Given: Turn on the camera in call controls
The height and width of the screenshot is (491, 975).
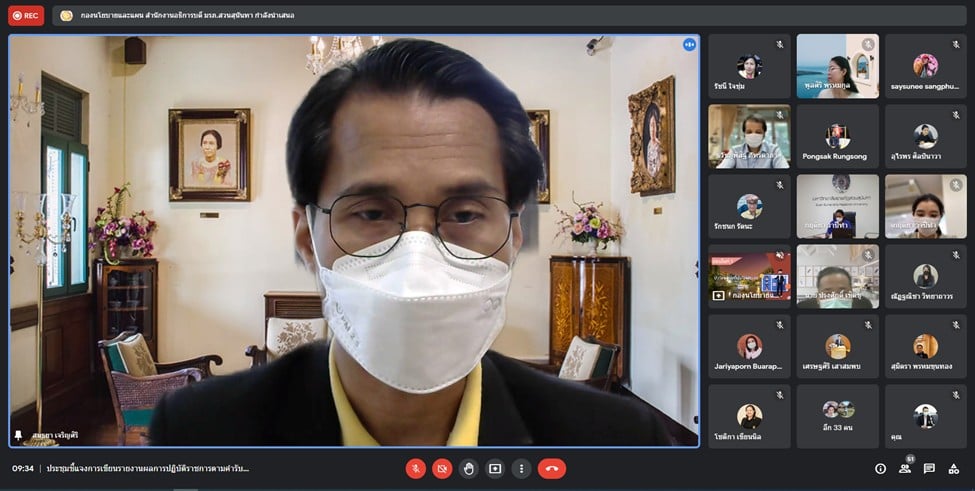Looking at the screenshot, I should click(x=442, y=468).
